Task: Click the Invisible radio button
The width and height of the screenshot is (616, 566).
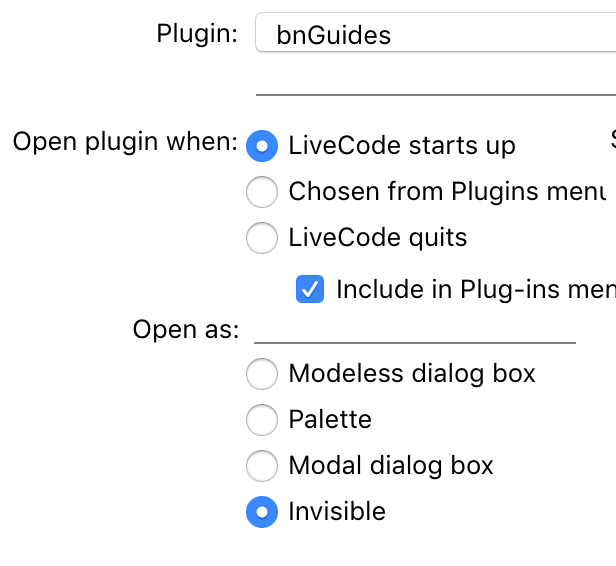Action: point(261,512)
